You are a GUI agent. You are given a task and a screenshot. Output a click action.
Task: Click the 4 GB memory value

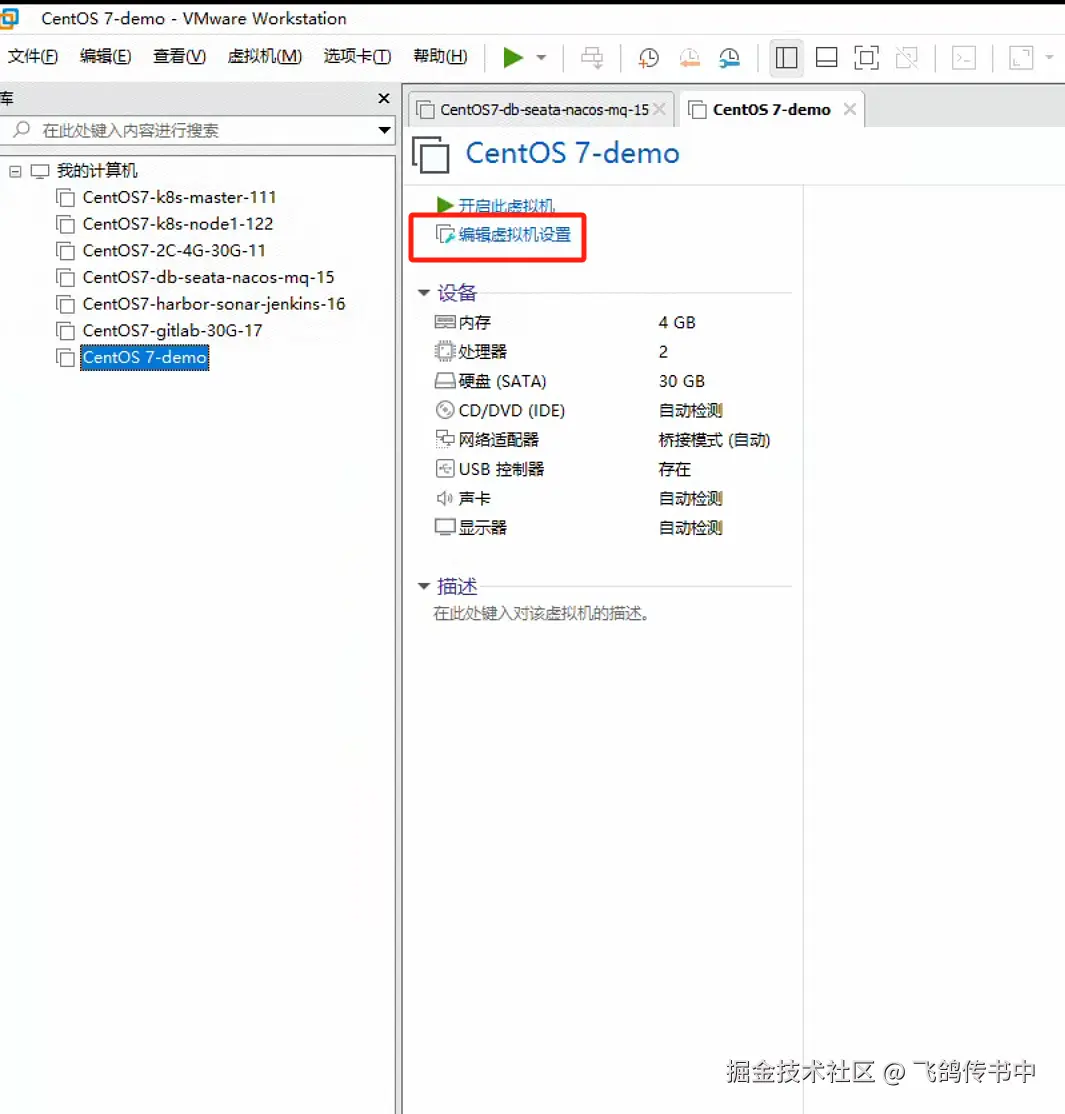pyautogui.click(x=676, y=323)
